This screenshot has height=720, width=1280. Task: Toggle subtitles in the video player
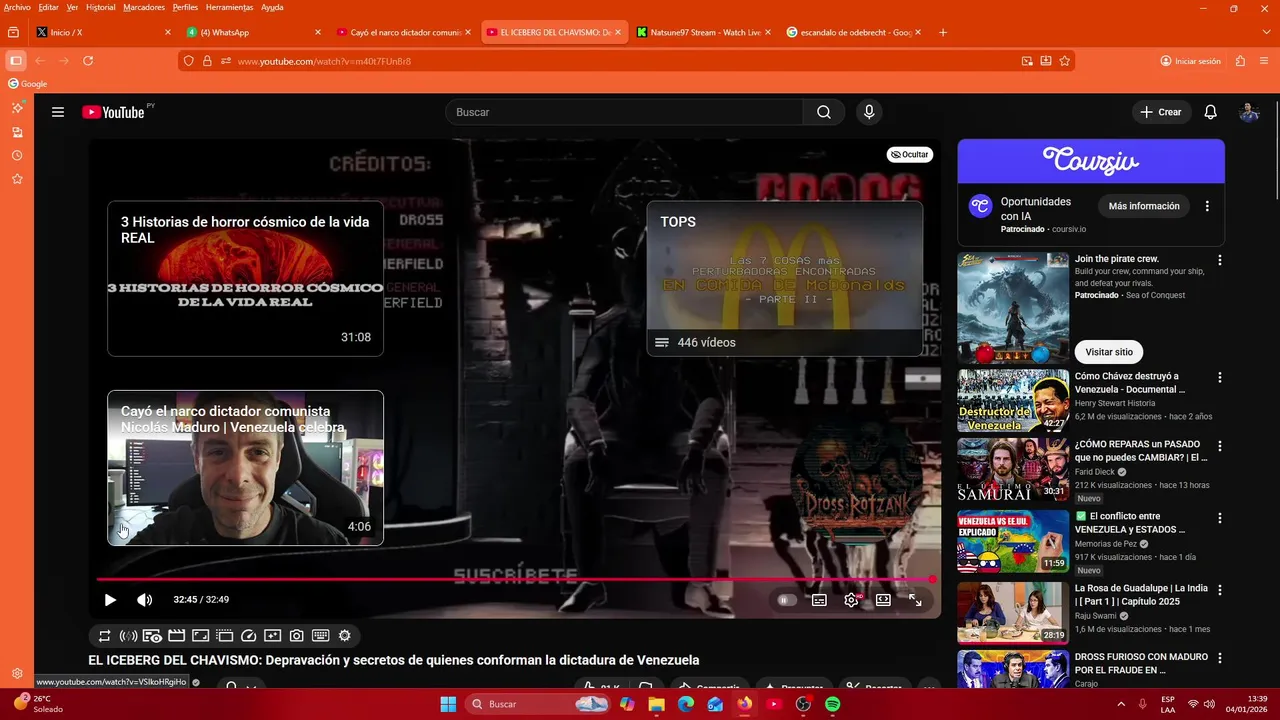click(819, 600)
